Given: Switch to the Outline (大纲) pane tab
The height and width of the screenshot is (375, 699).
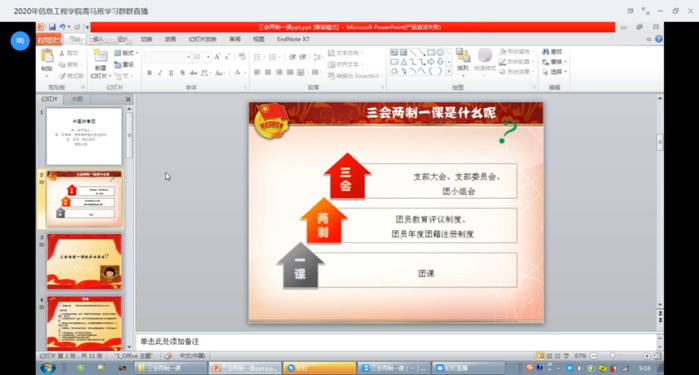Looking at the screenshot, I should point(77,99).
